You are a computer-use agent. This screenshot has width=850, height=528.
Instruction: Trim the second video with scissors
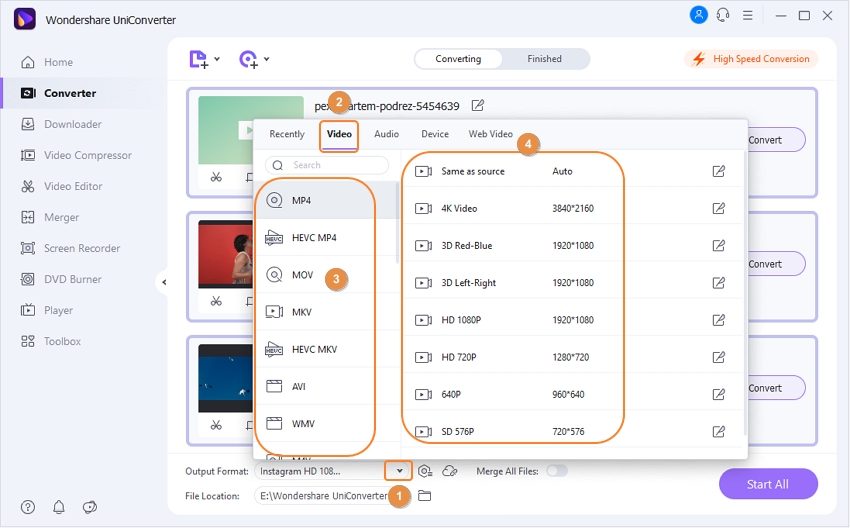coord(216,301)
